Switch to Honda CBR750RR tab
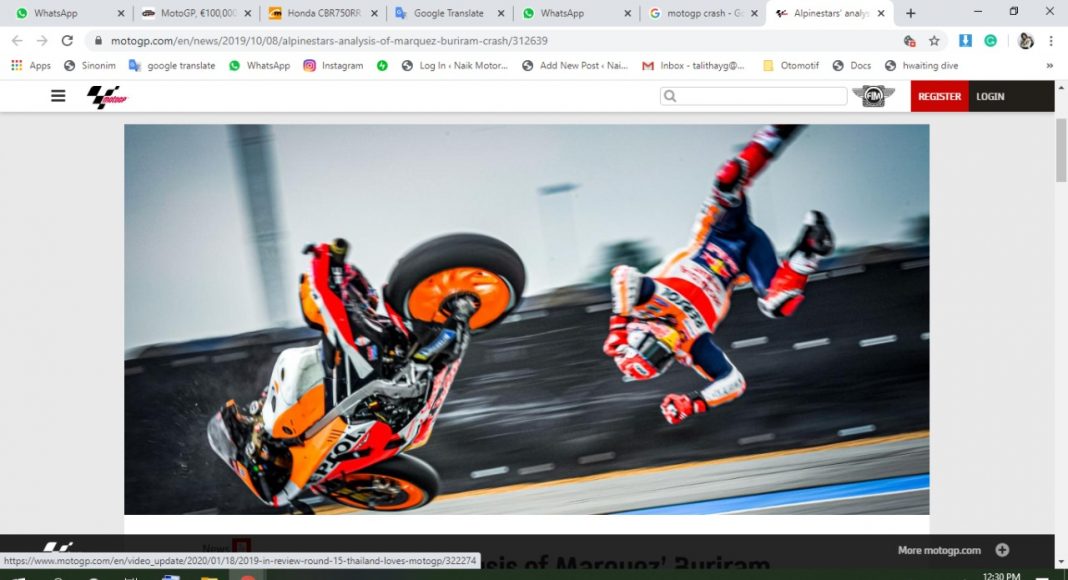Screen dimensions: 1068x580 [x=323, y=14]
